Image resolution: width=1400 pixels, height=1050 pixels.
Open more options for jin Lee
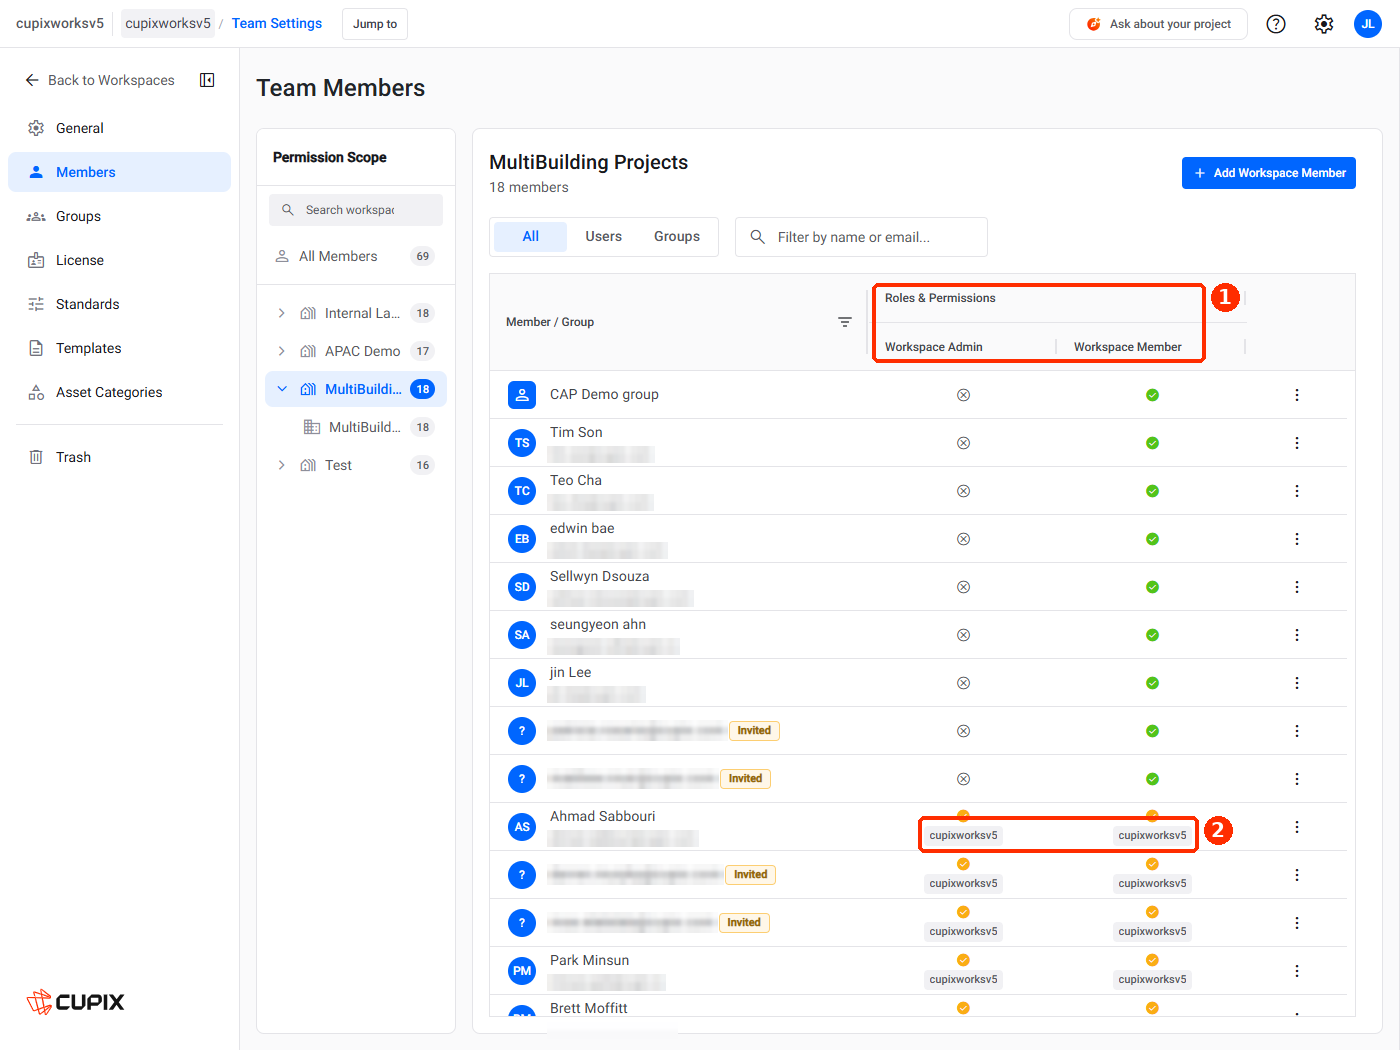(1297, 683)
